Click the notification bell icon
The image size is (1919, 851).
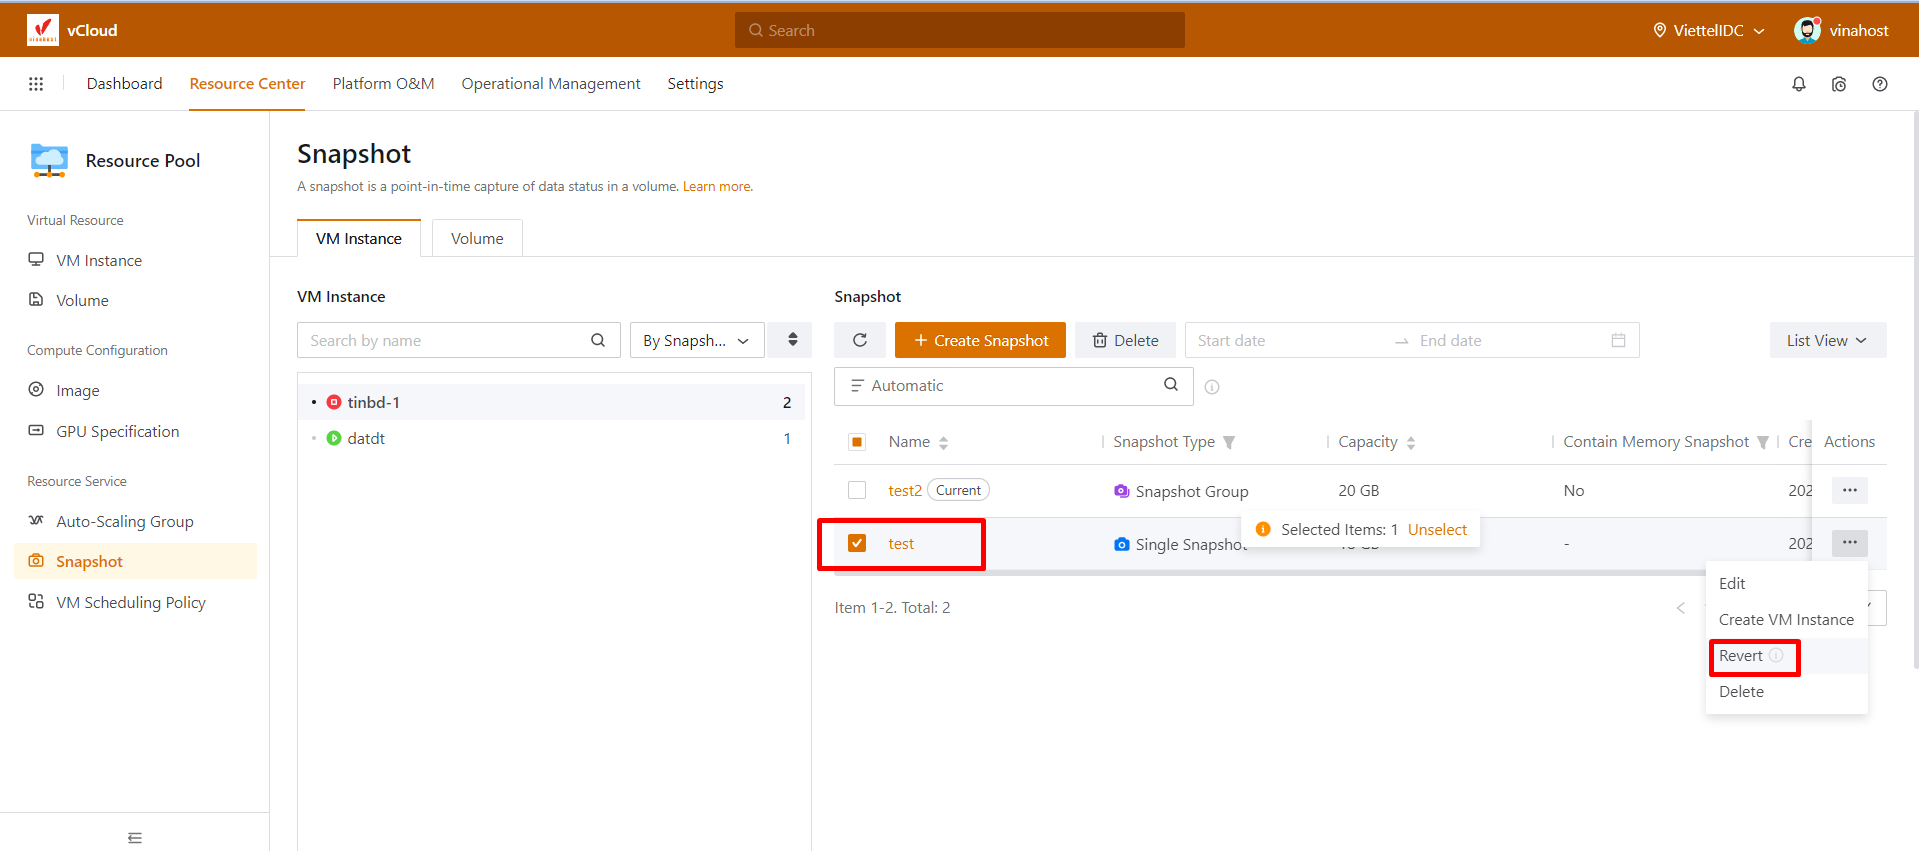click(1798, 84)
